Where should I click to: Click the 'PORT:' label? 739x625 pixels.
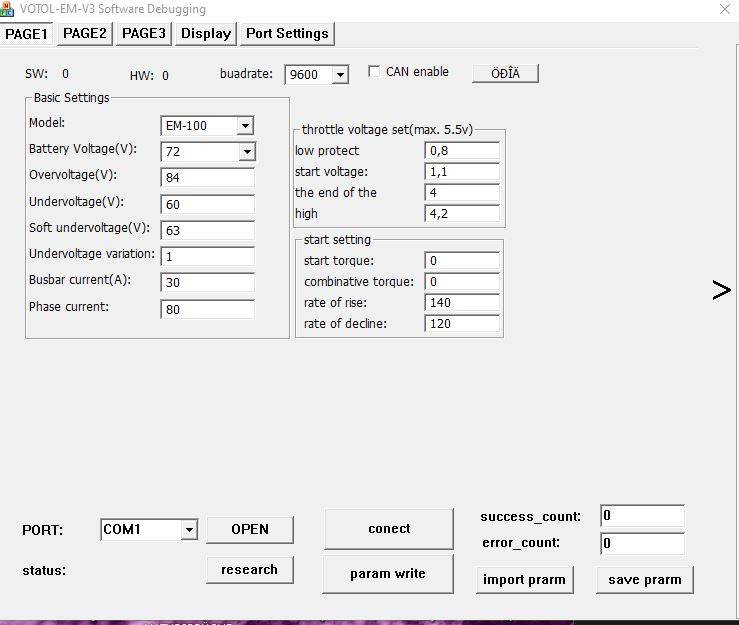[x=42, y=530]
